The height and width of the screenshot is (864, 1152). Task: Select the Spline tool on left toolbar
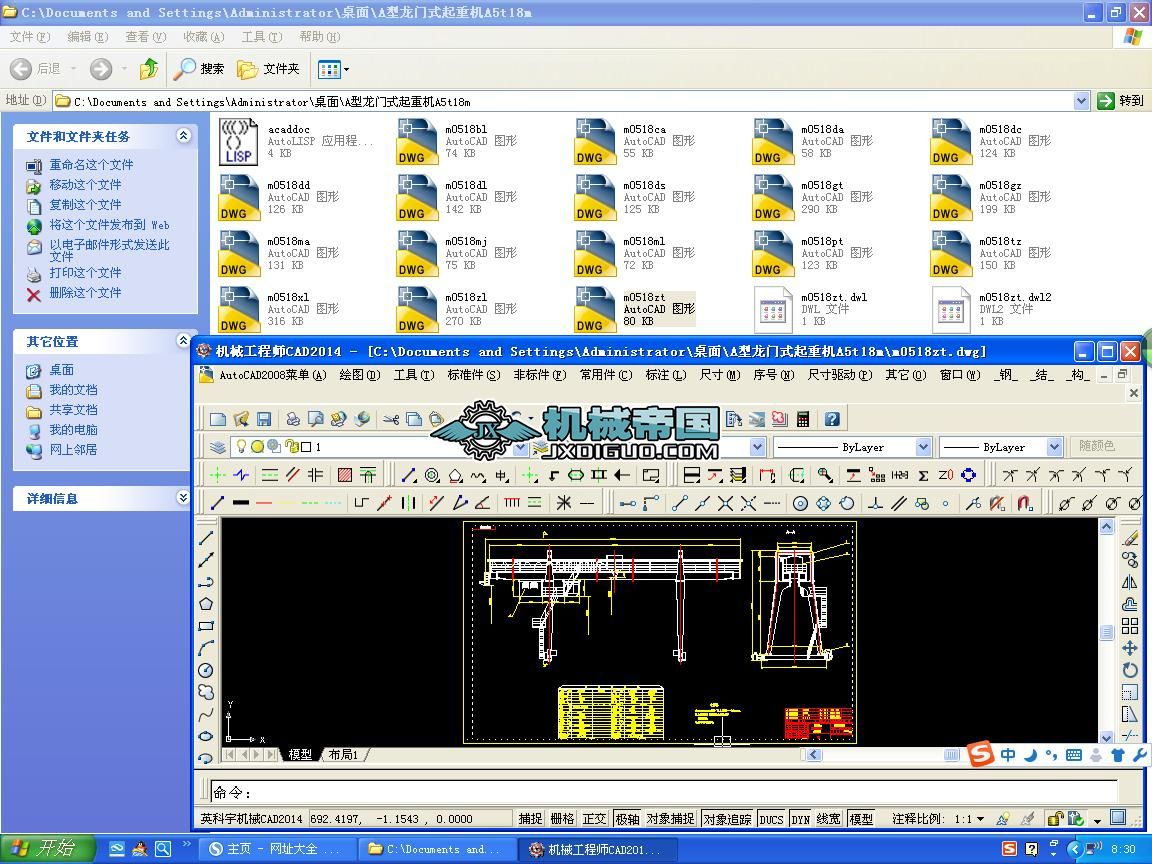(x=206, y=714)
